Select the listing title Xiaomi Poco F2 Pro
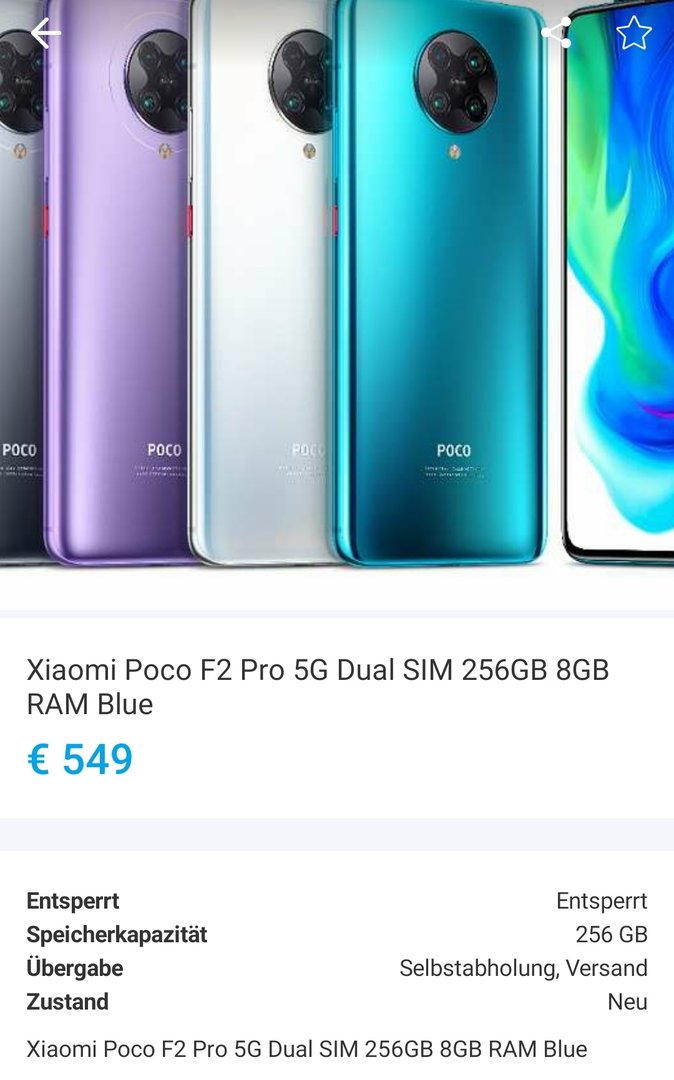Image resolution: width=674 pixels, height=1080 pixels. point(317,687)
